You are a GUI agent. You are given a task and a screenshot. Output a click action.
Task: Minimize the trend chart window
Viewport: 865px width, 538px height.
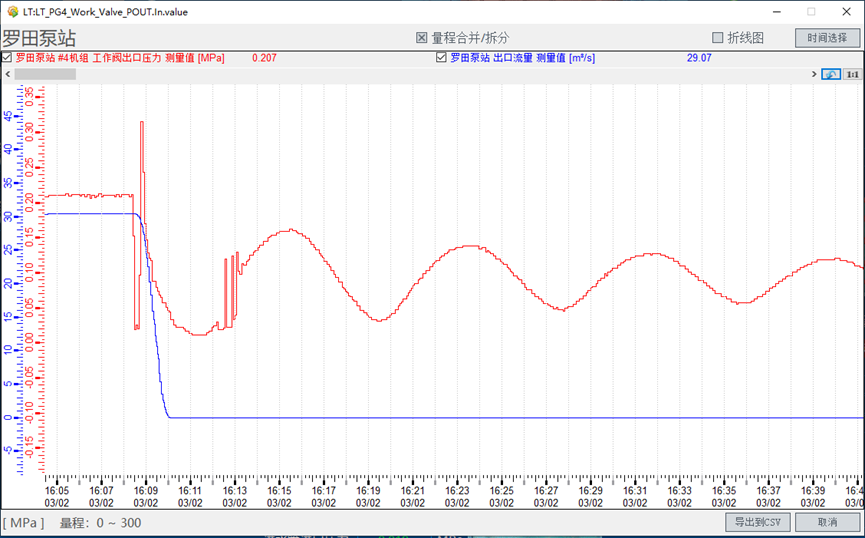click(776, 12)
